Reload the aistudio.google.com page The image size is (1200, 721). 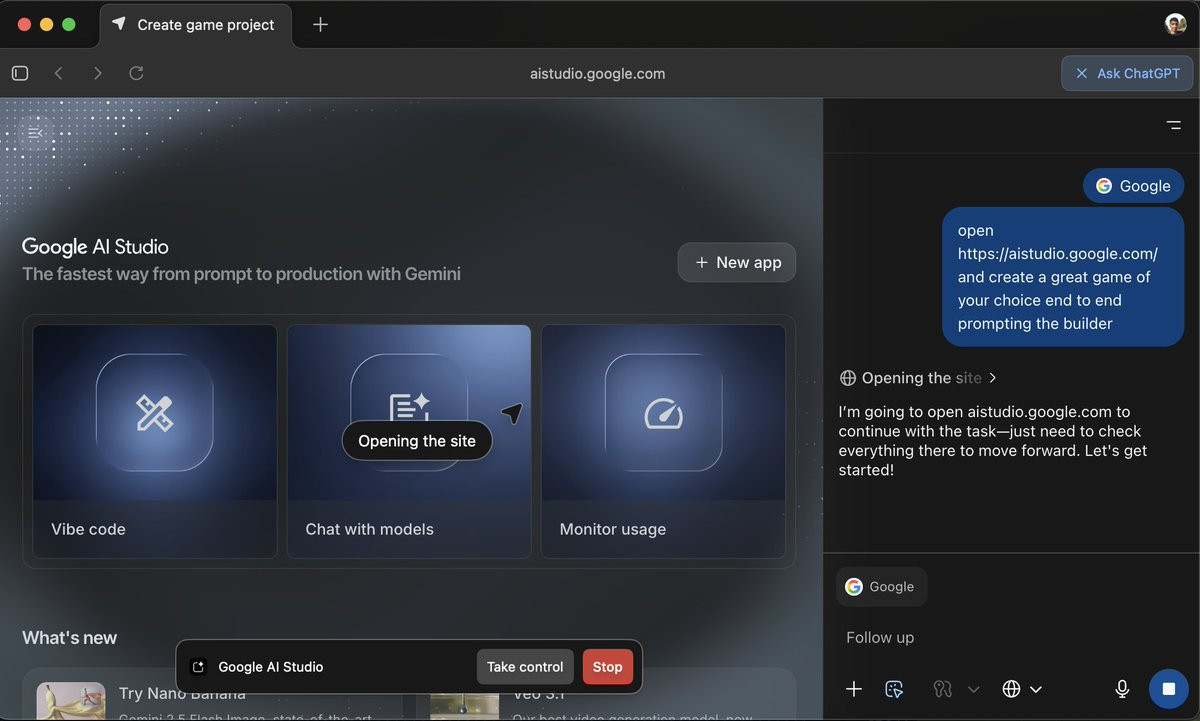pos(137,73)
